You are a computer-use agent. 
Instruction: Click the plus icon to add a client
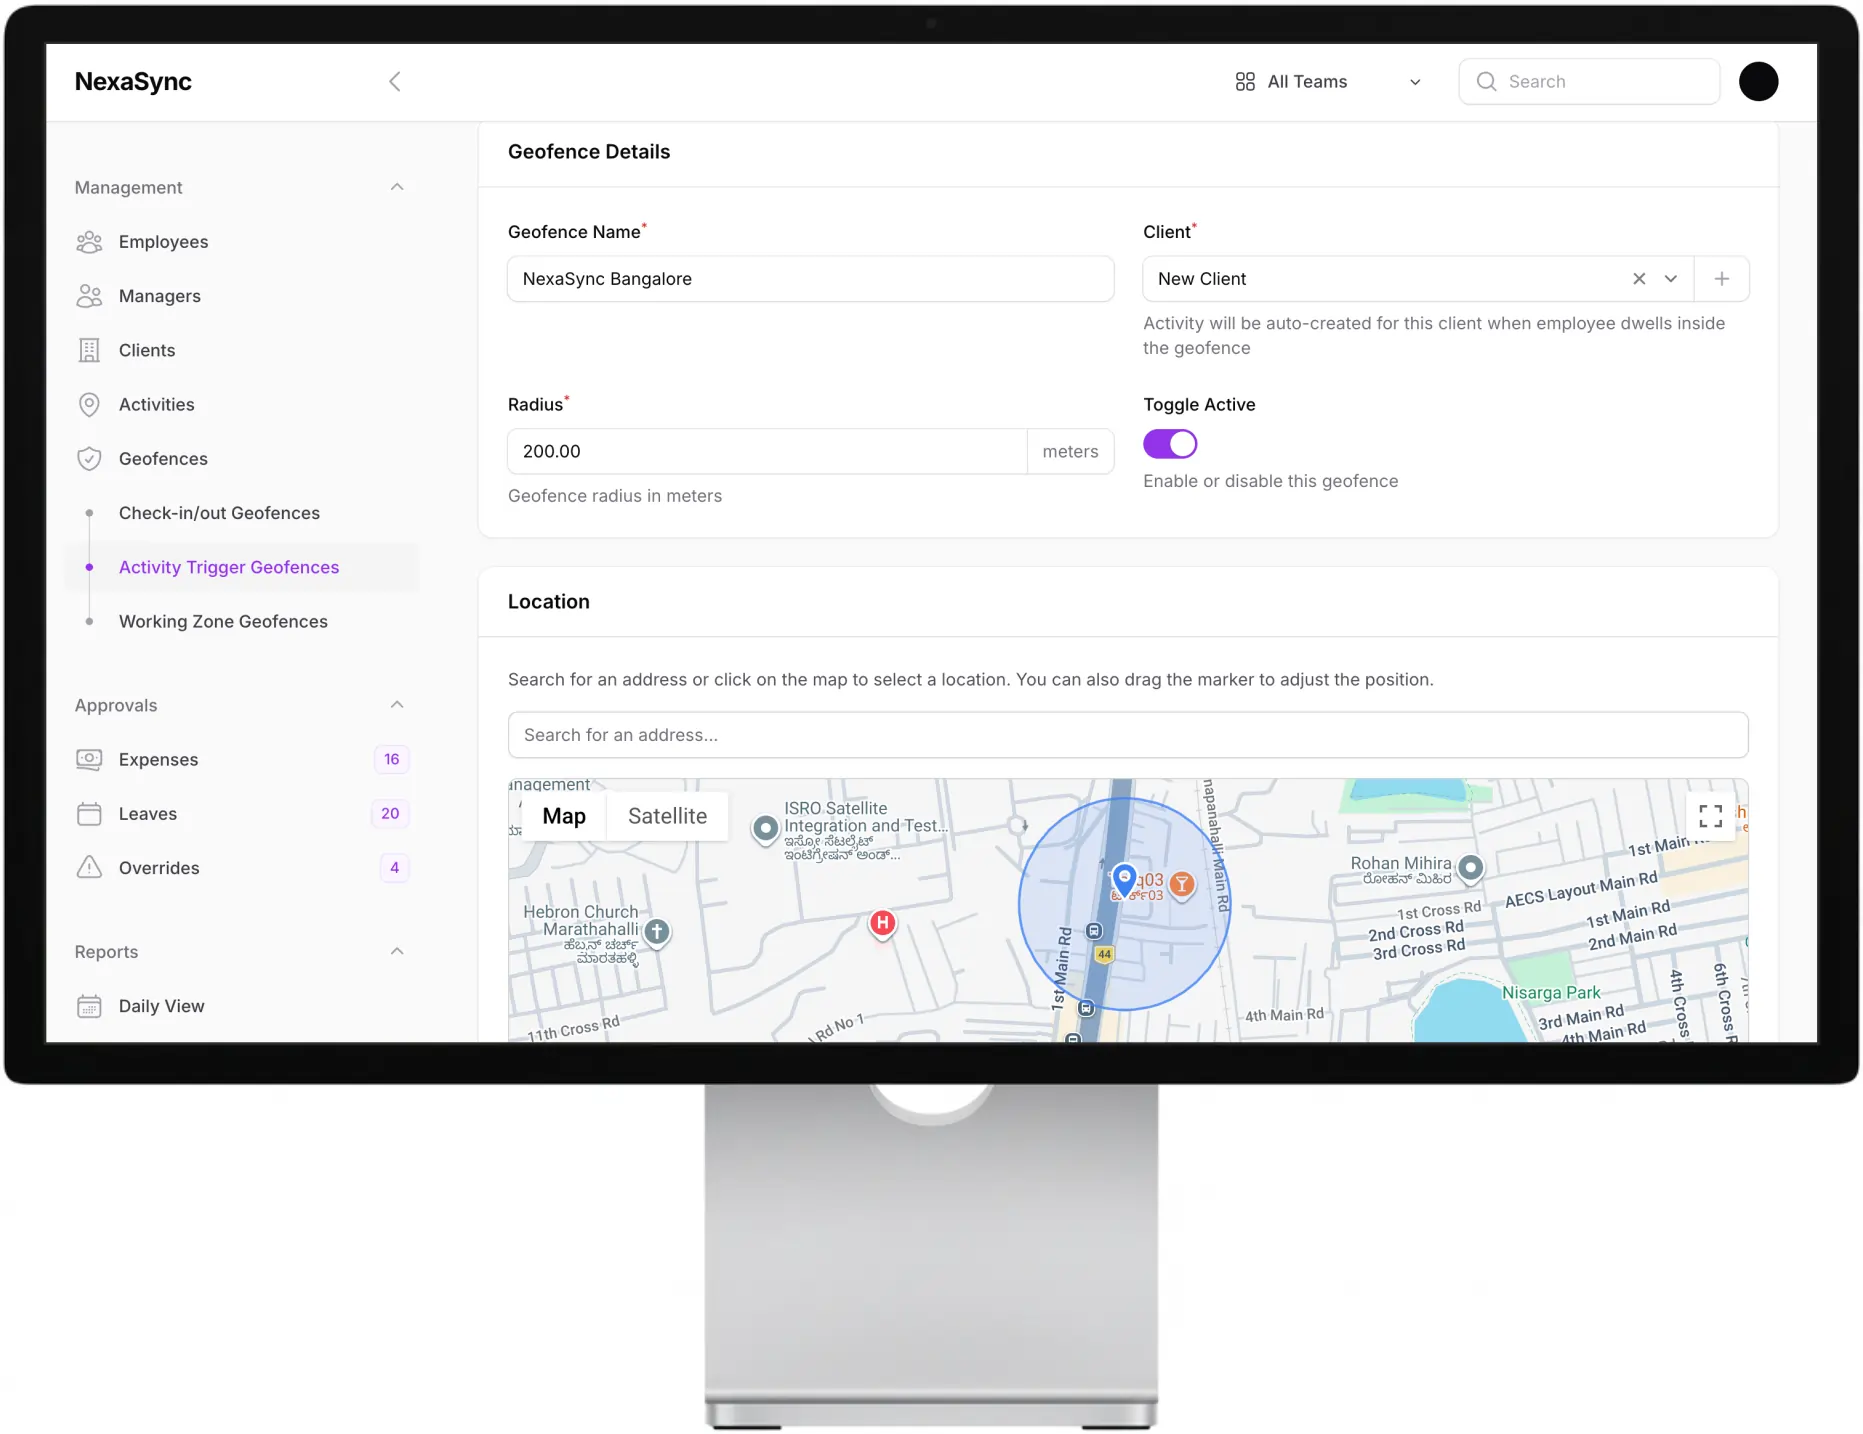pos(1721,279)
